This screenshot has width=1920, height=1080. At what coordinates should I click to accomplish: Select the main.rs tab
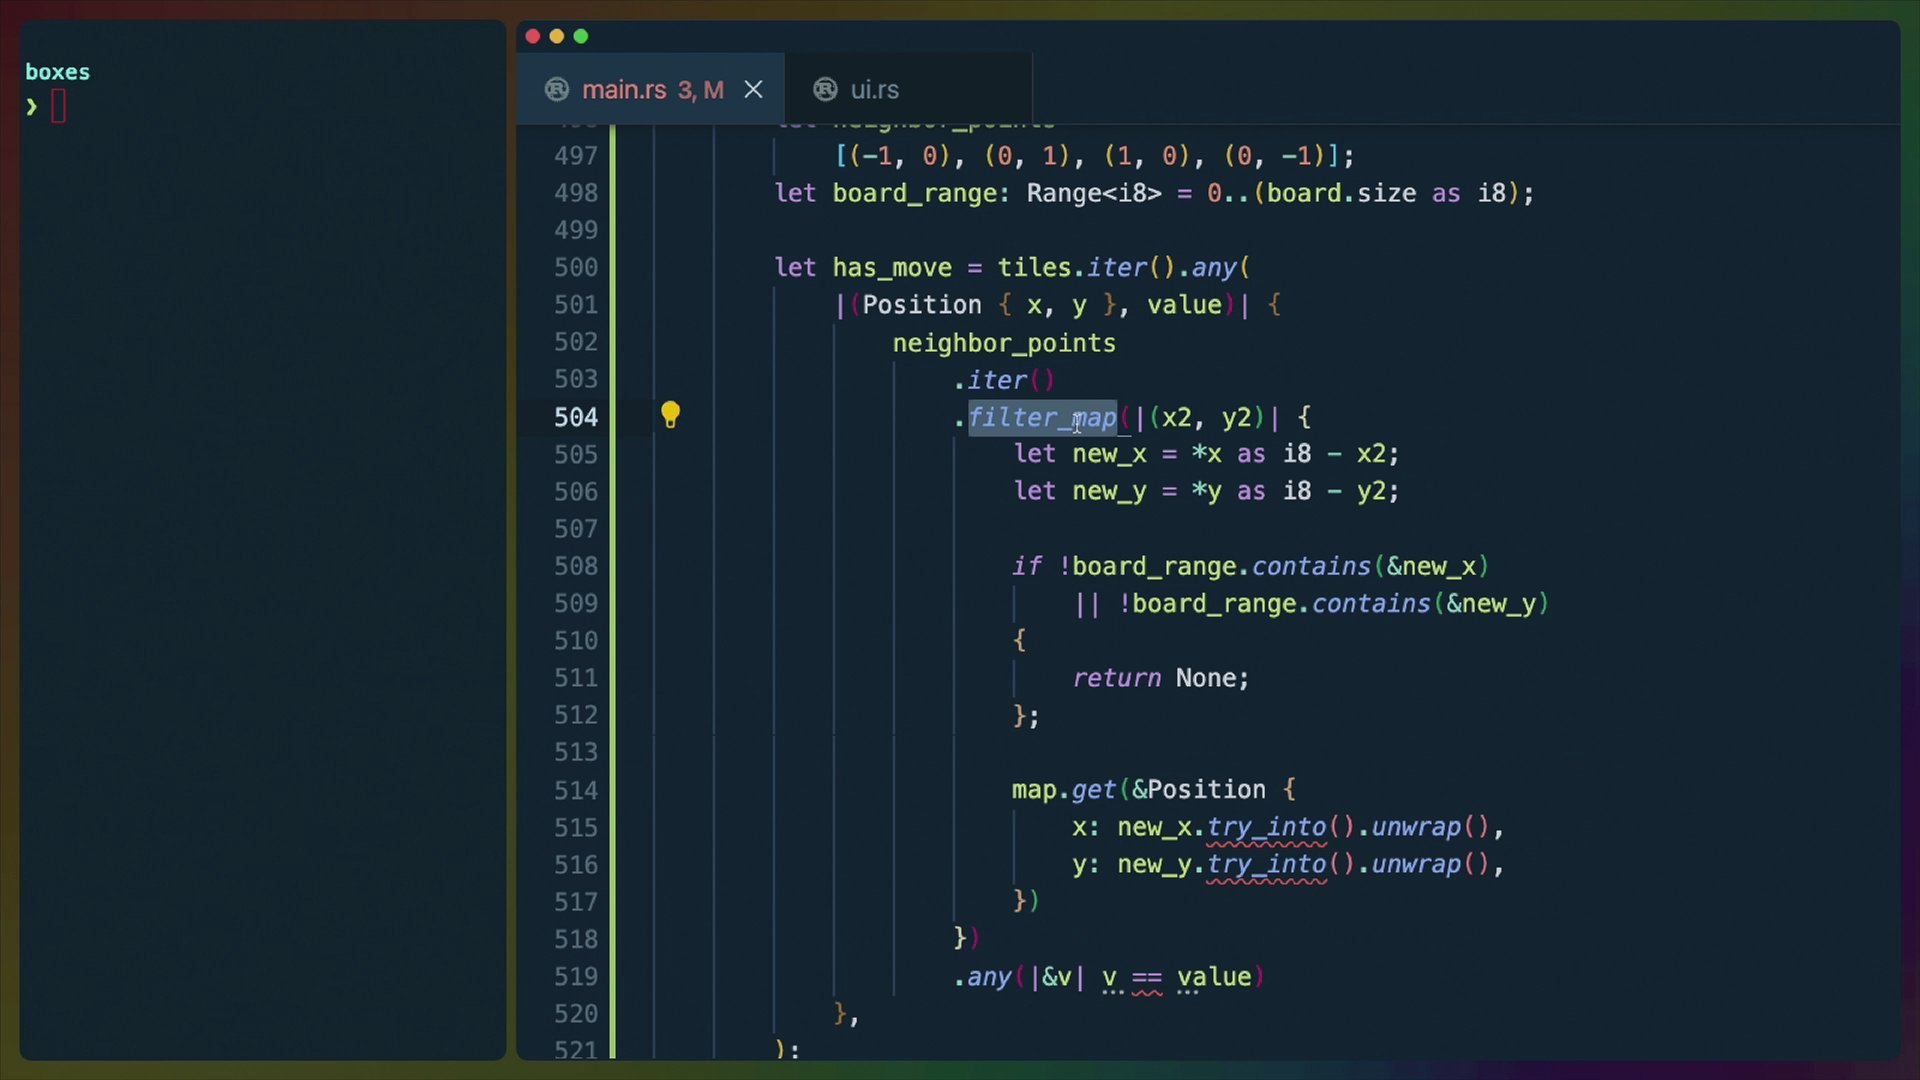624,90
